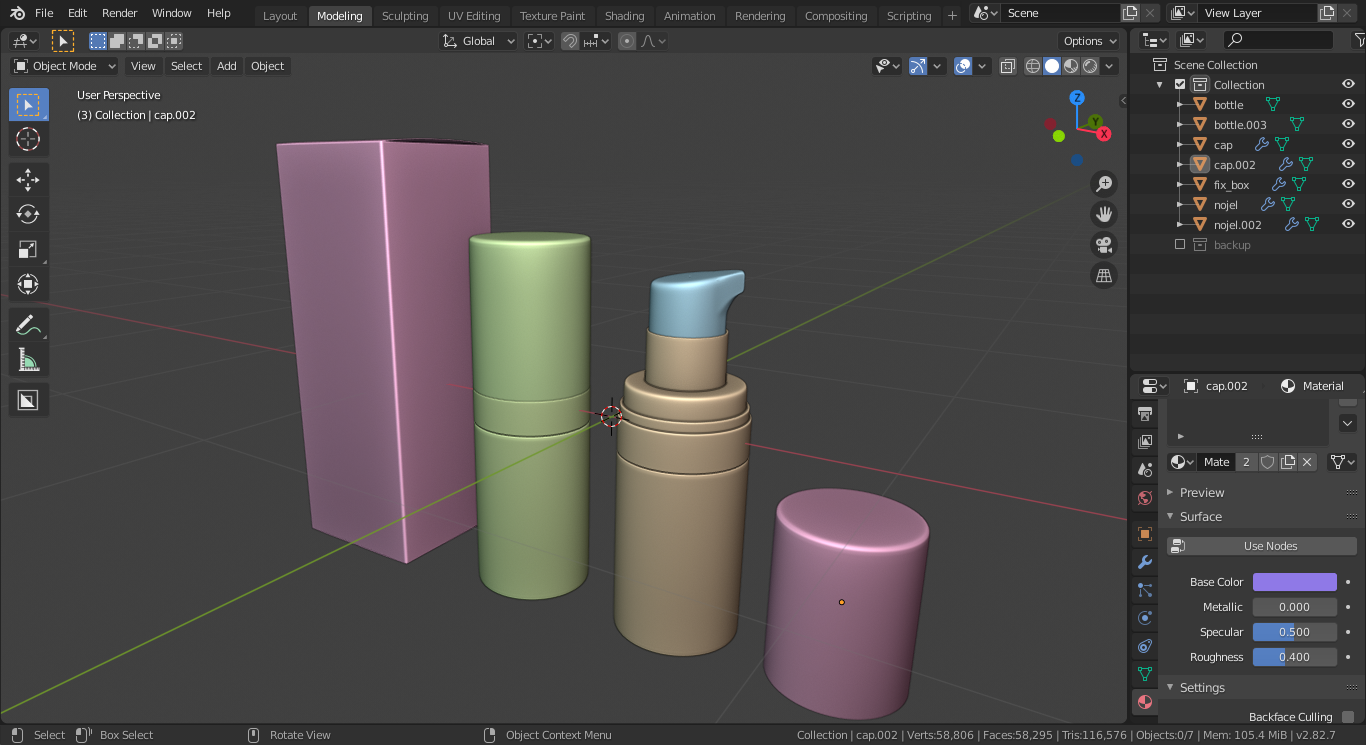Select the Move tool in toolbar
Screen dimensions: 1366x745
[28, 180]
